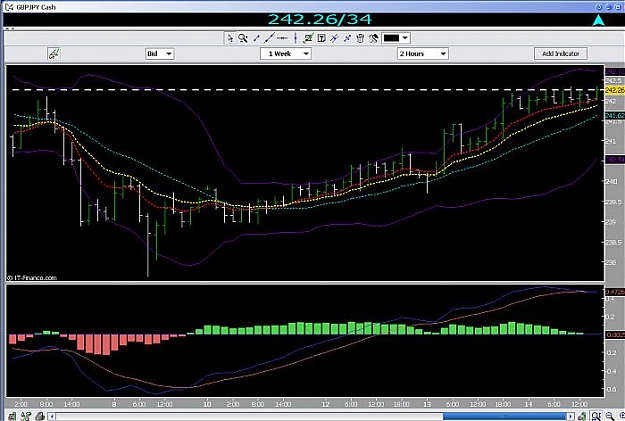Click the 0.4726 MACD value label

[x=615, y=292]
